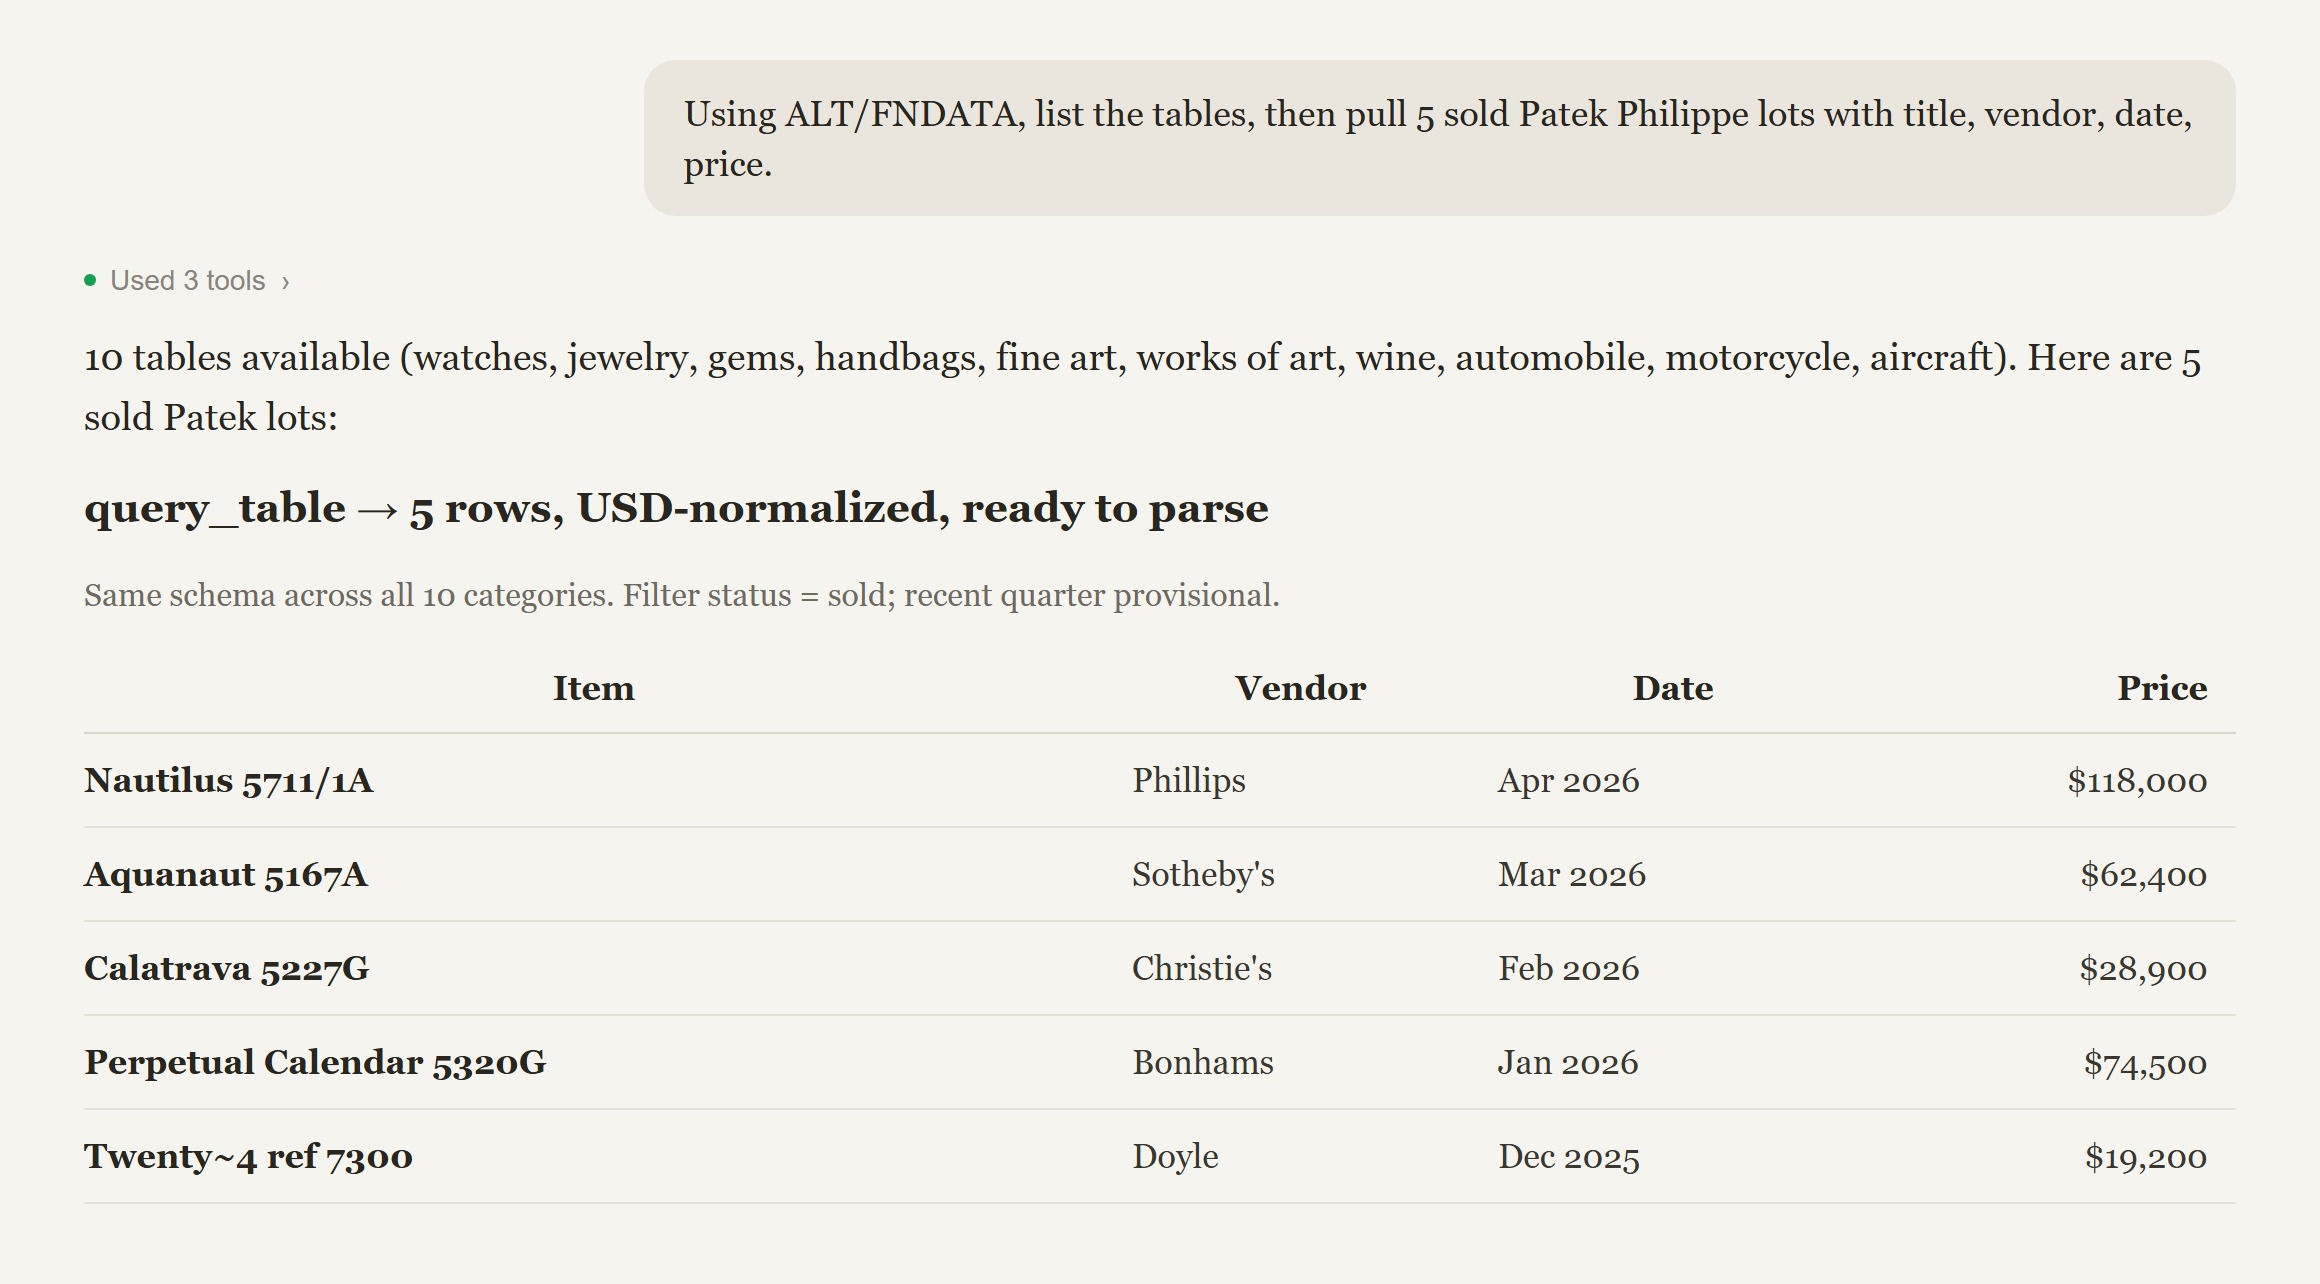Click the green status dot by Used 3 tools
This screenshot has height=1284, width=2320.
[90, 280]
